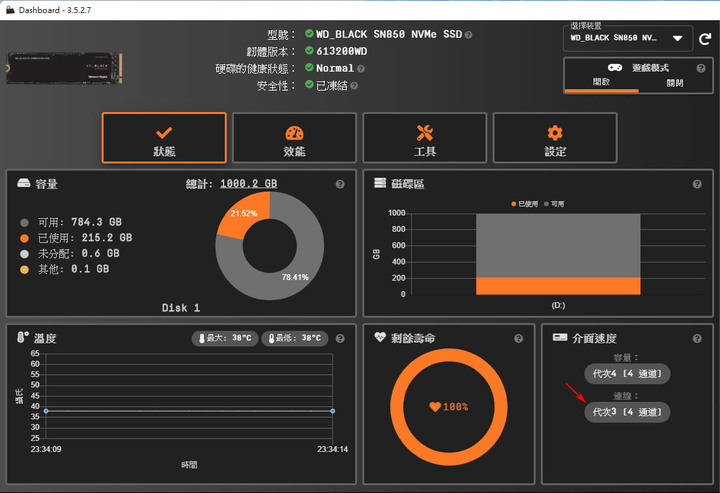Click the refresh arrow icon
Image resolution: width=720 pixels, height=493 pixels.
[x=705, y=39]
